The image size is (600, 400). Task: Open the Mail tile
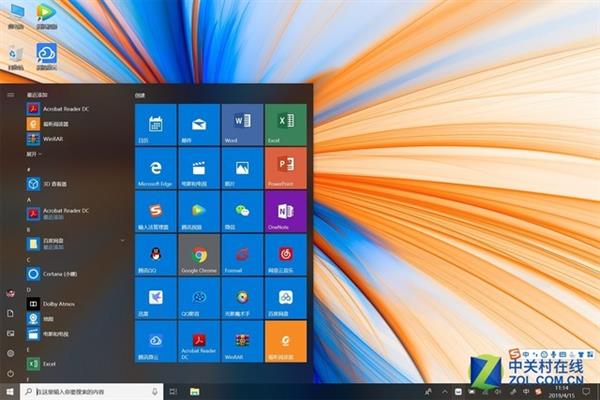[199, 125]
